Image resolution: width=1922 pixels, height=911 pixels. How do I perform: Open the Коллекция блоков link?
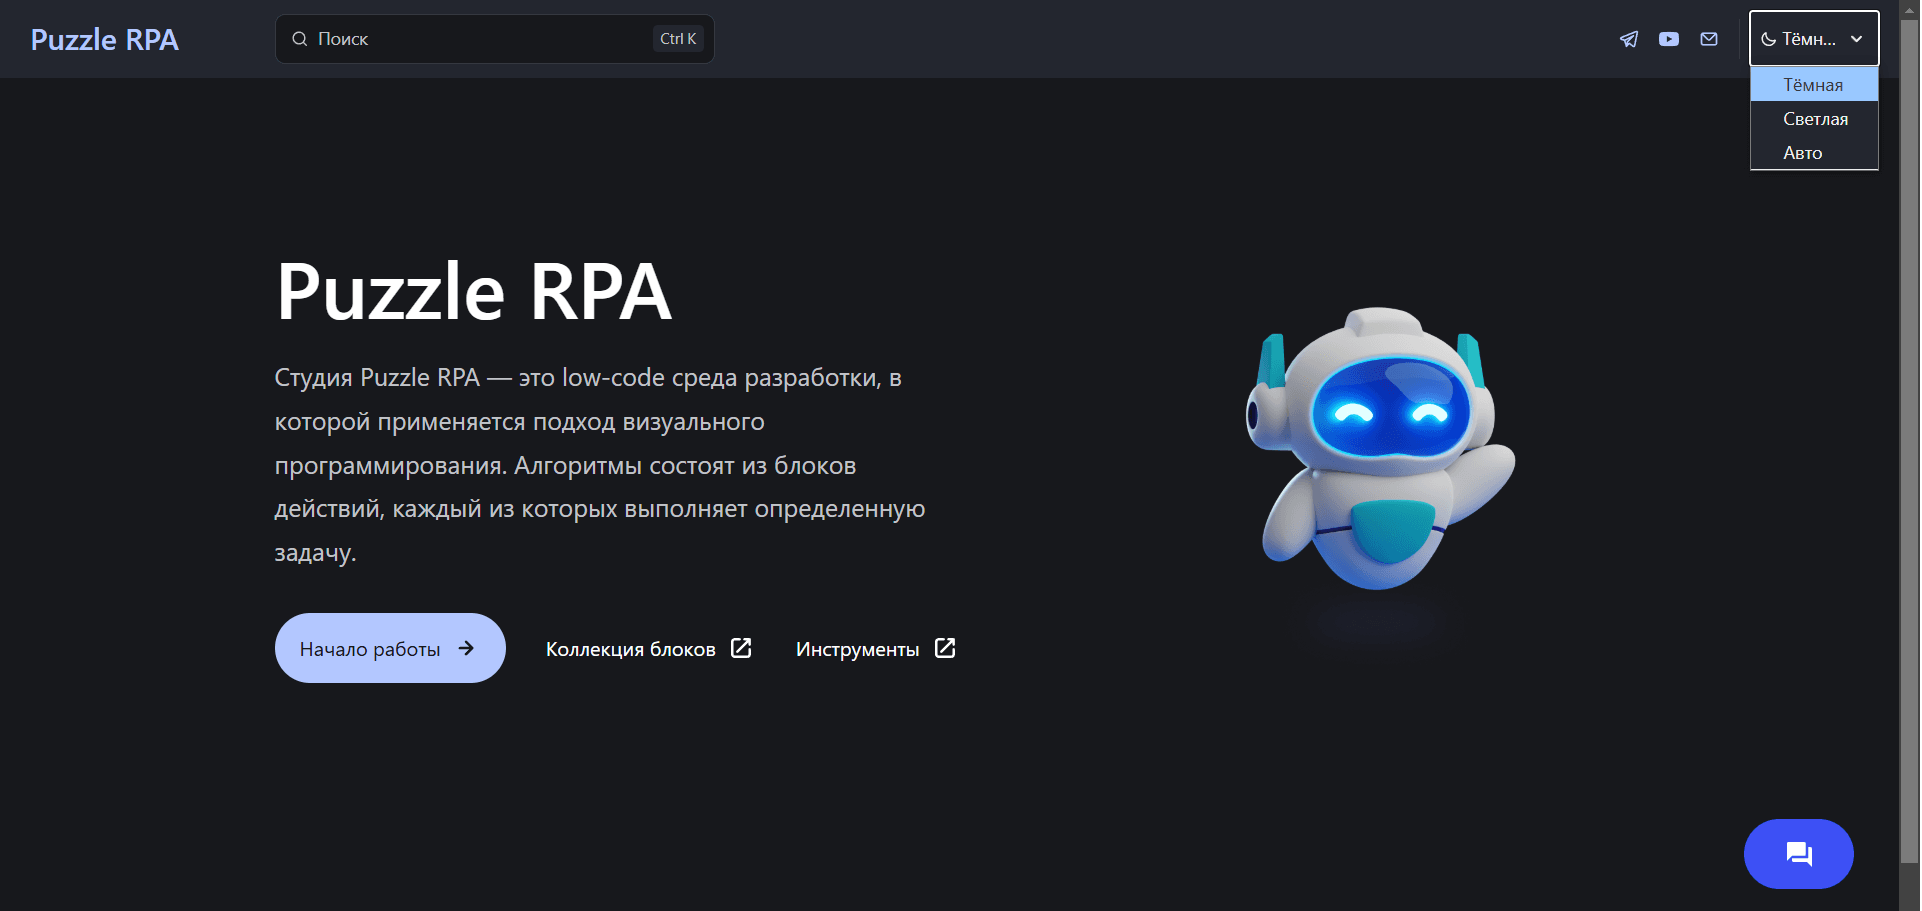[630, 649]
